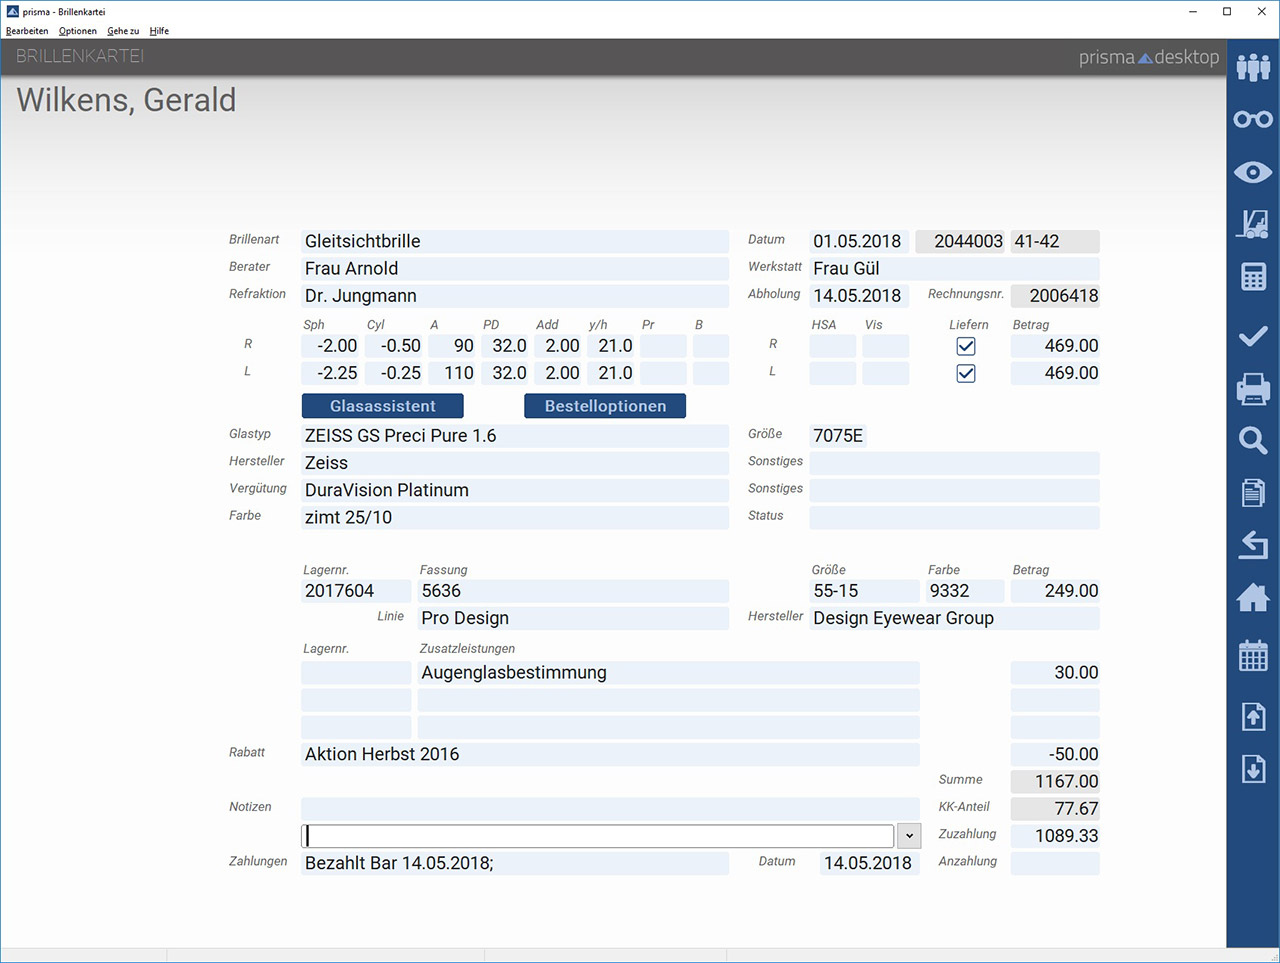Click the prisma app icon in title bar

[x=12, y=11]
